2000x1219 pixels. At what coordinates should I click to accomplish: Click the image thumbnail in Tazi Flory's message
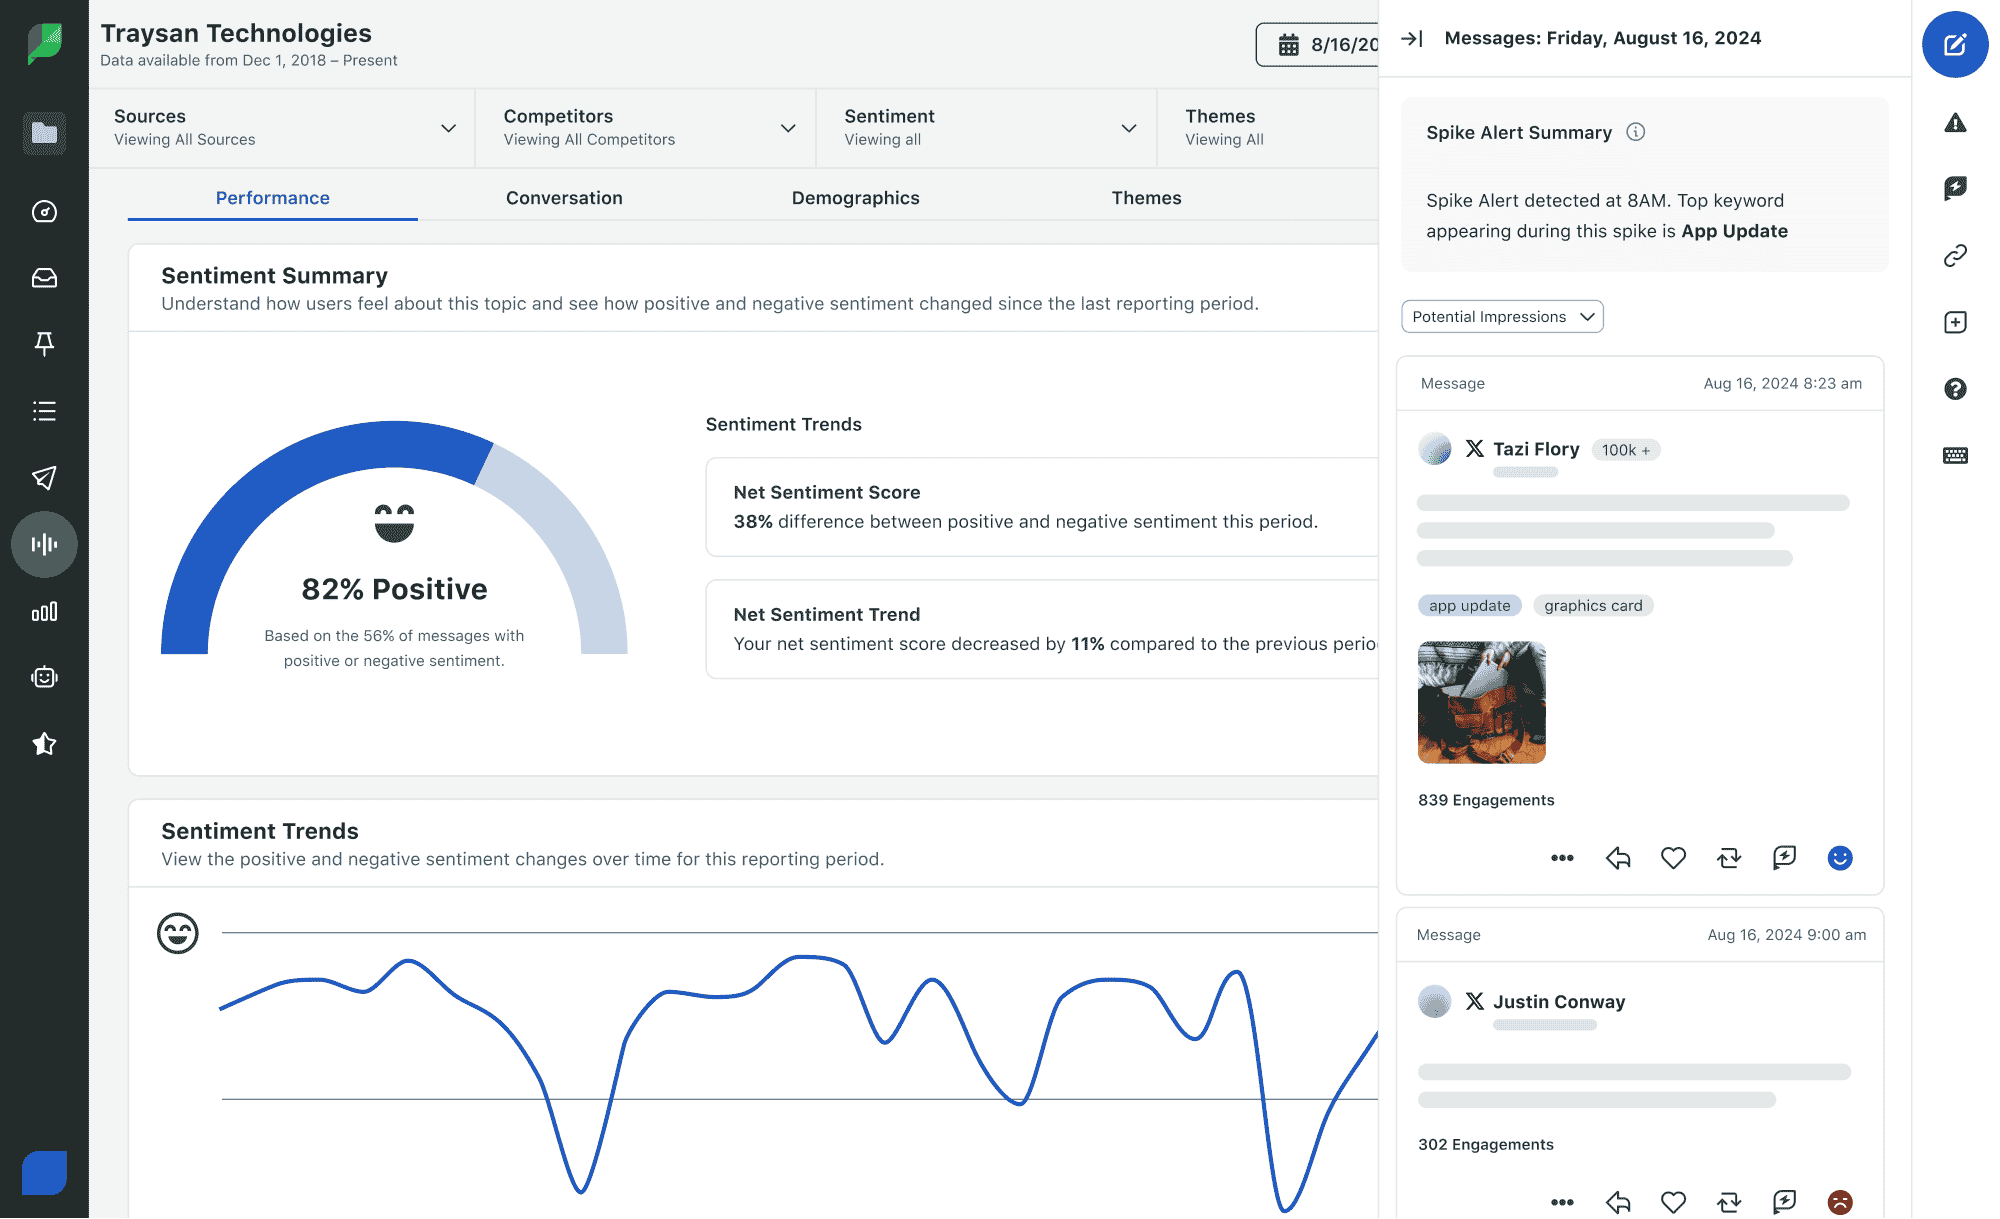coord(1481,702)
